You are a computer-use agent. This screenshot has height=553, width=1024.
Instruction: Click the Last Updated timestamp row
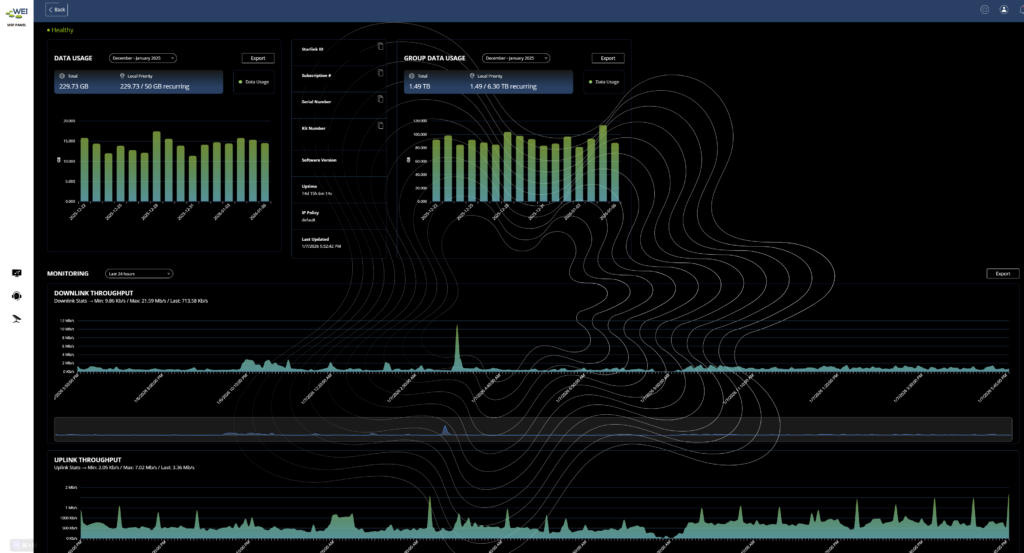click(x=340, y=243)
